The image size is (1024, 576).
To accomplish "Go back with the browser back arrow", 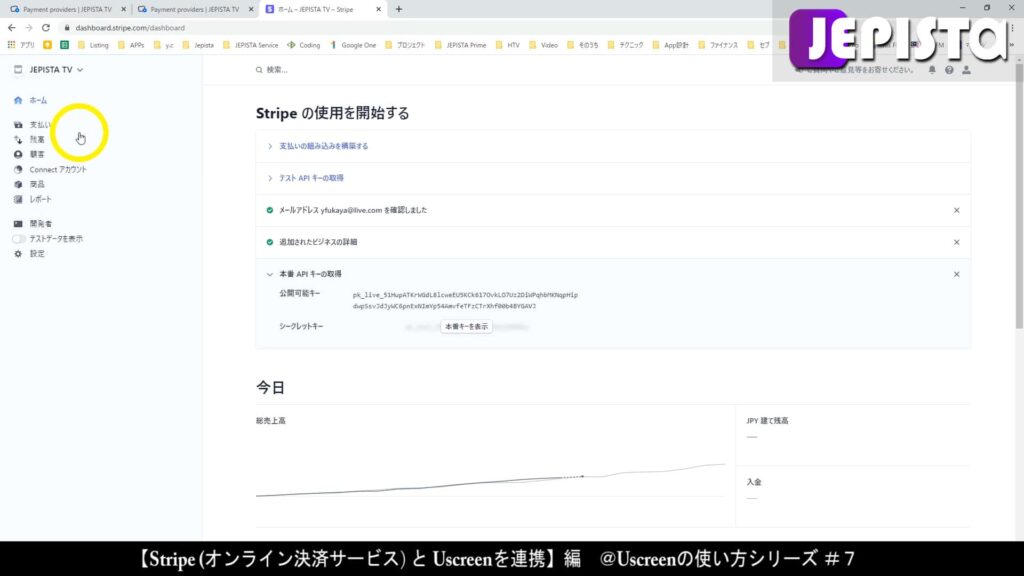I will pyautogui.click(x=12, y=28).
